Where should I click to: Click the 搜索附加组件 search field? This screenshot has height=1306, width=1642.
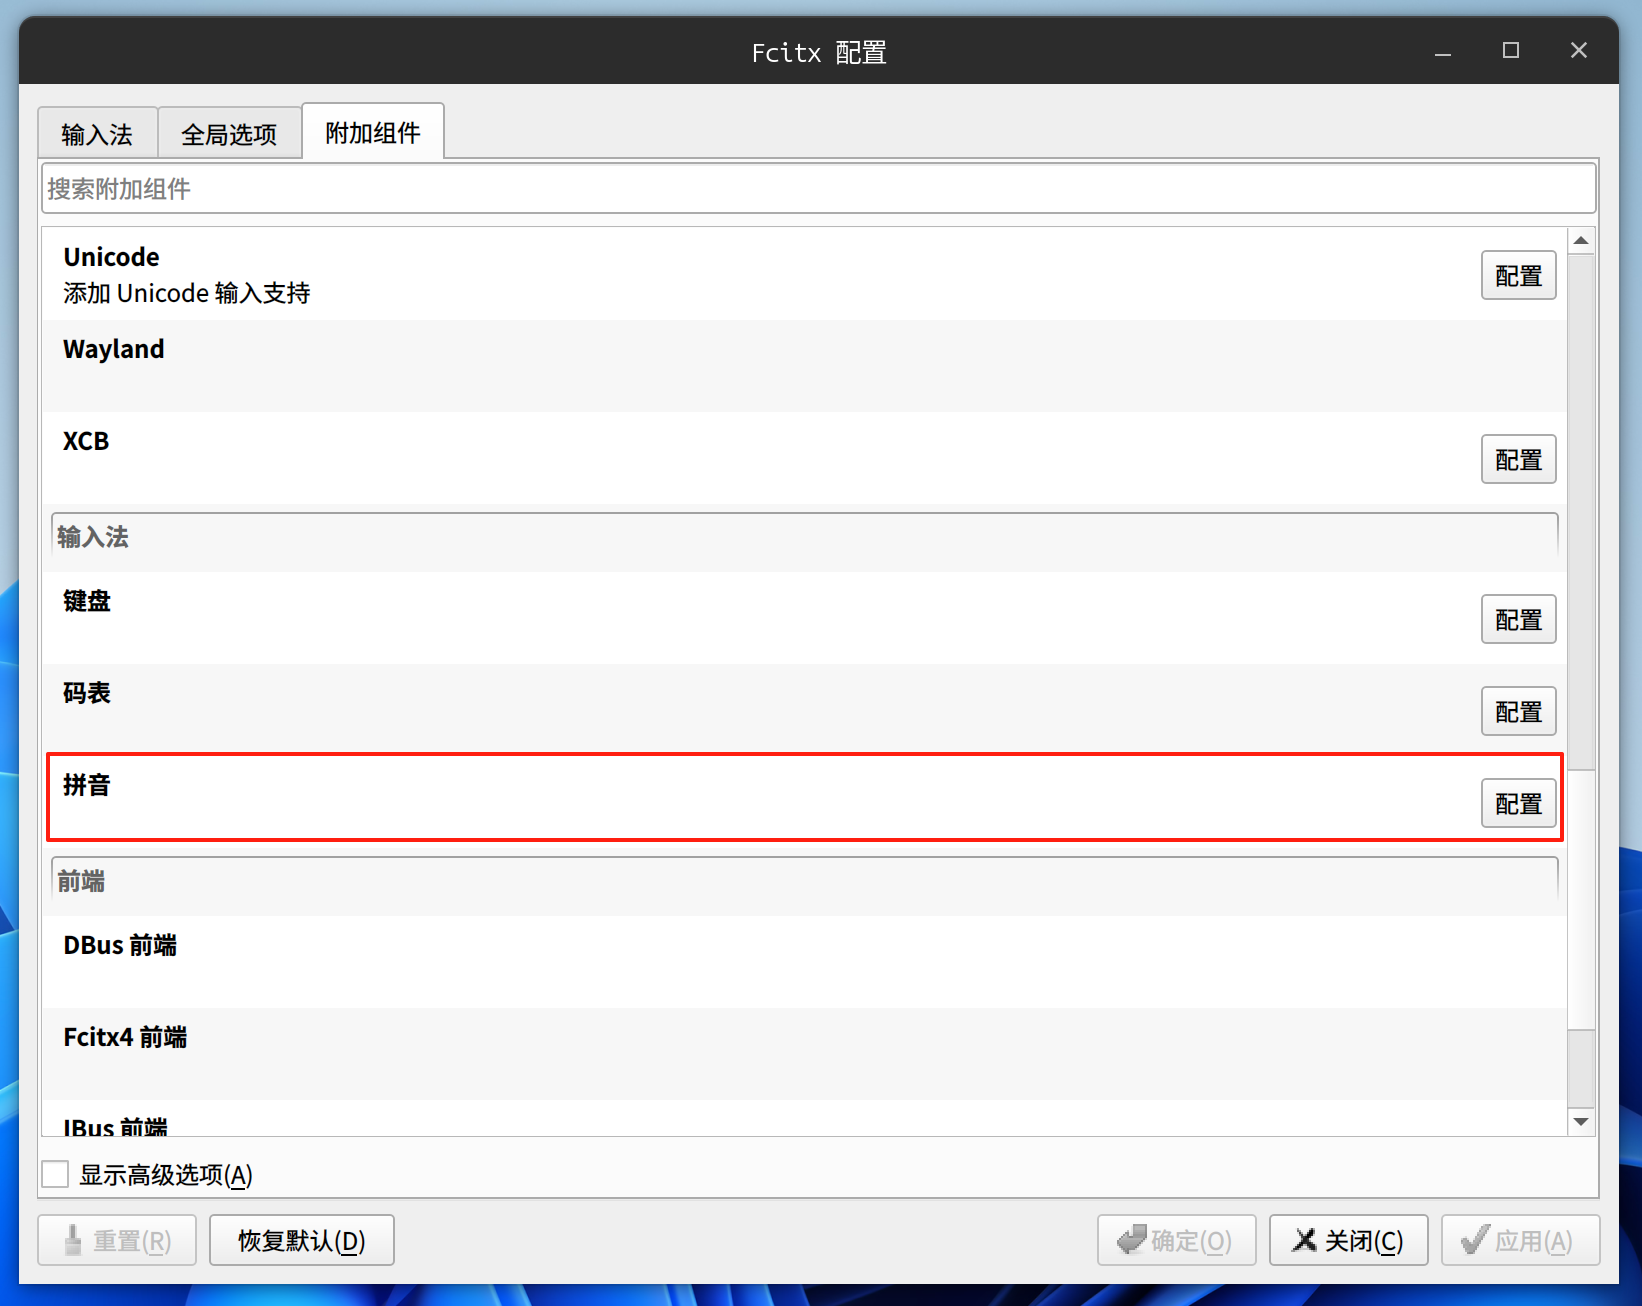click(818, 189)
